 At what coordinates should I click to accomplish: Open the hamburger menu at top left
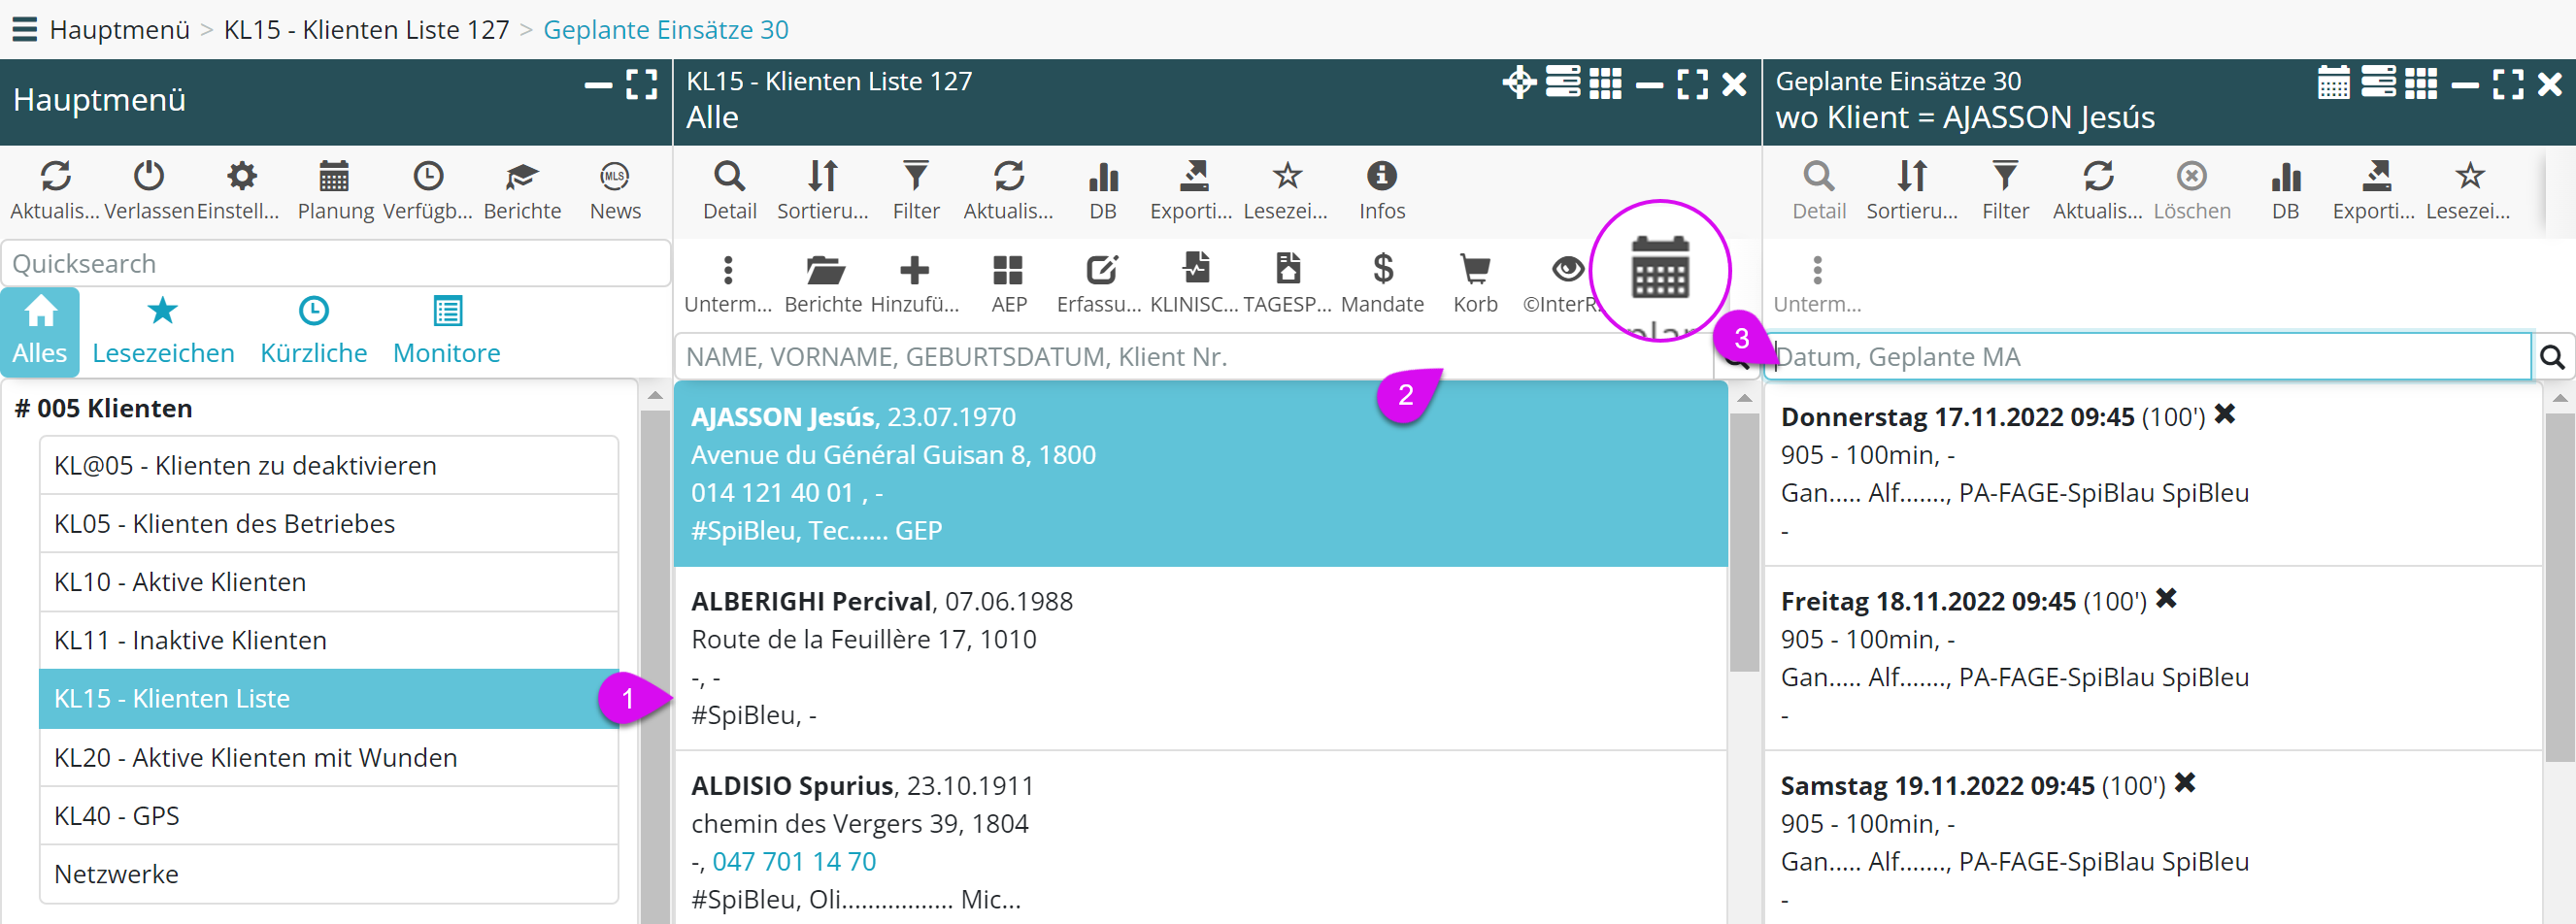[x=24, y=29]
